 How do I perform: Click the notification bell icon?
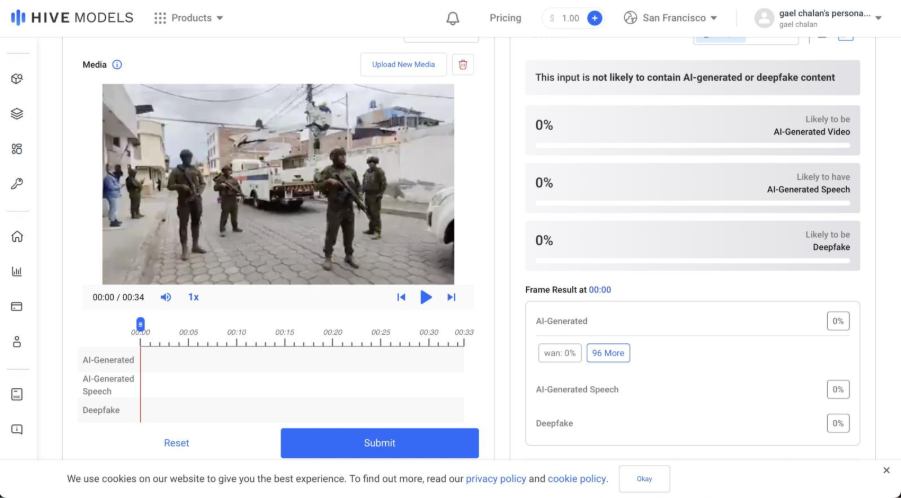(453, 18)
